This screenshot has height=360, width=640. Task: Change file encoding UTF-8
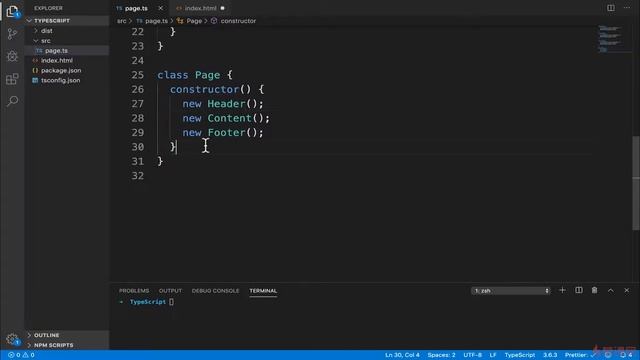[472, 355]
